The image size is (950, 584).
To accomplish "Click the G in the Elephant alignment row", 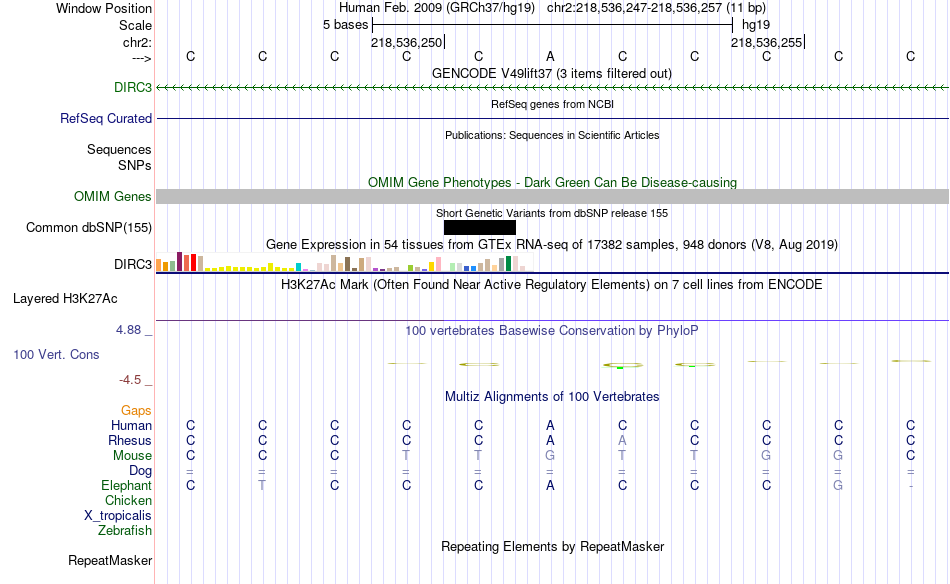I will pos(838,485).
